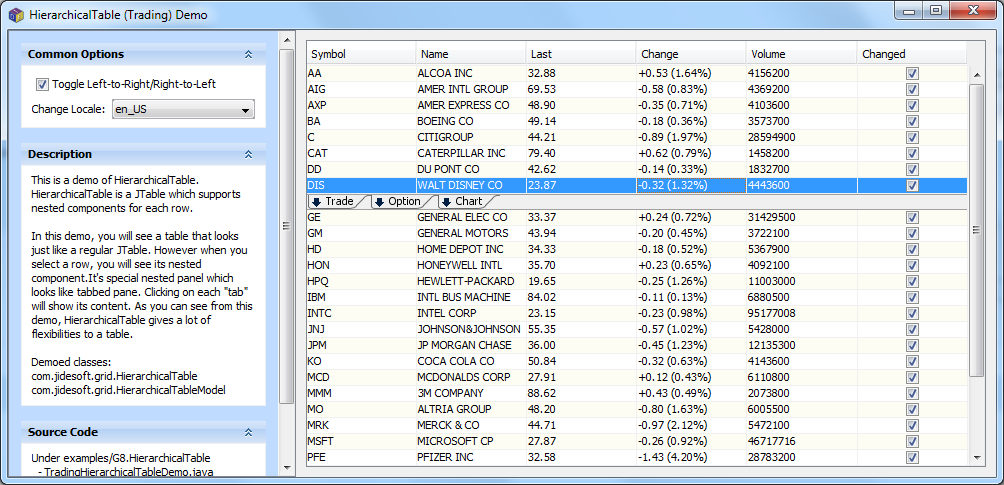Sort by Name column header
The width and height of the screenshot is (1004, 485).
[471, 54]
